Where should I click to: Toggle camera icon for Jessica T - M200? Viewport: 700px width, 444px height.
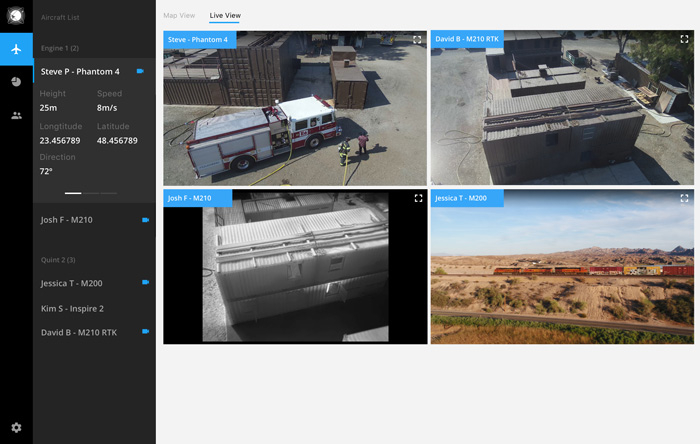point(145,283)
